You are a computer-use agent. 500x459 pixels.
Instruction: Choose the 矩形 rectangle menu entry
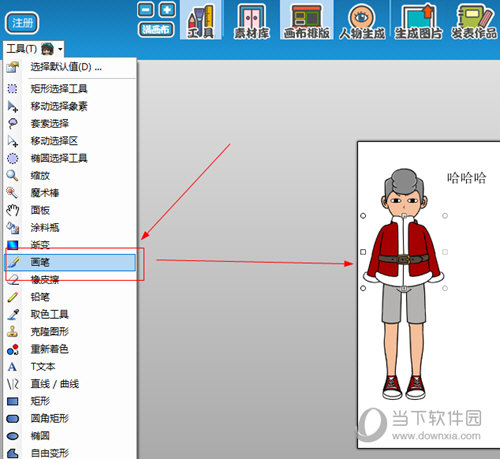70,401
